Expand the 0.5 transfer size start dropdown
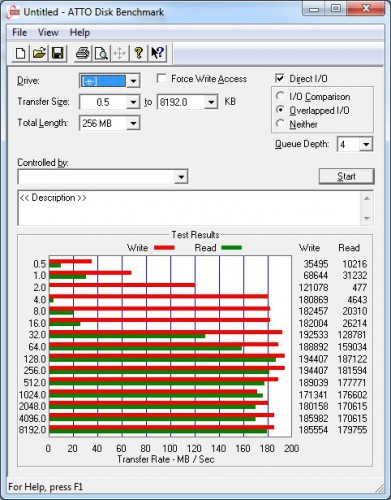The height and width of the screenshot is (500, 391). pyautogui.click(x=133, y=102)
